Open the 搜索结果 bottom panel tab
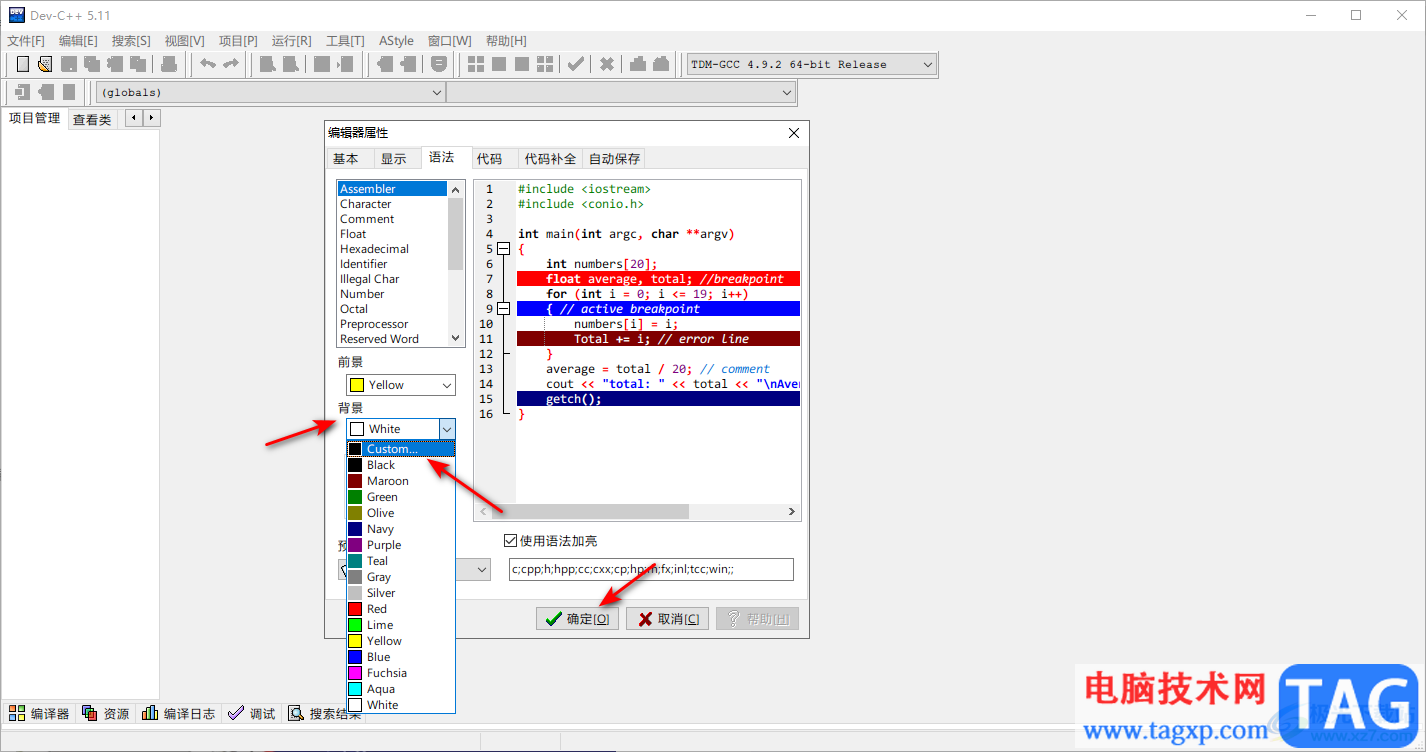The image size is (1426, 752). tap(324, 713)
